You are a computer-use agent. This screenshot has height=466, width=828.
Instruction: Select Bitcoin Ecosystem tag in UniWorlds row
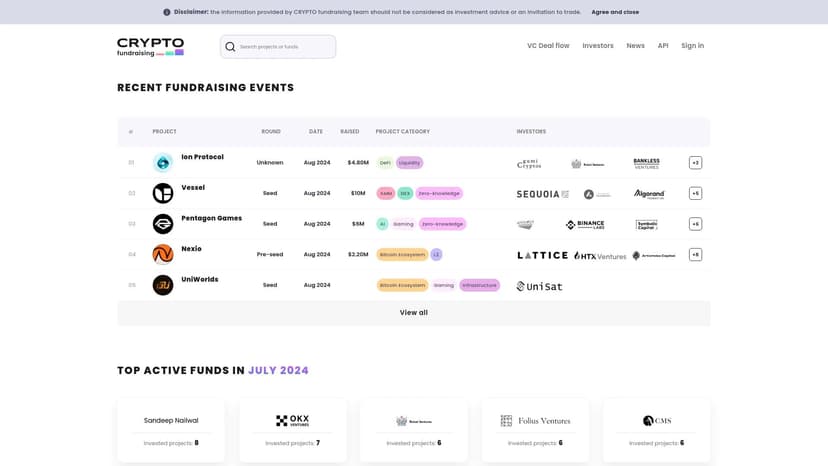tap(402, 285)
